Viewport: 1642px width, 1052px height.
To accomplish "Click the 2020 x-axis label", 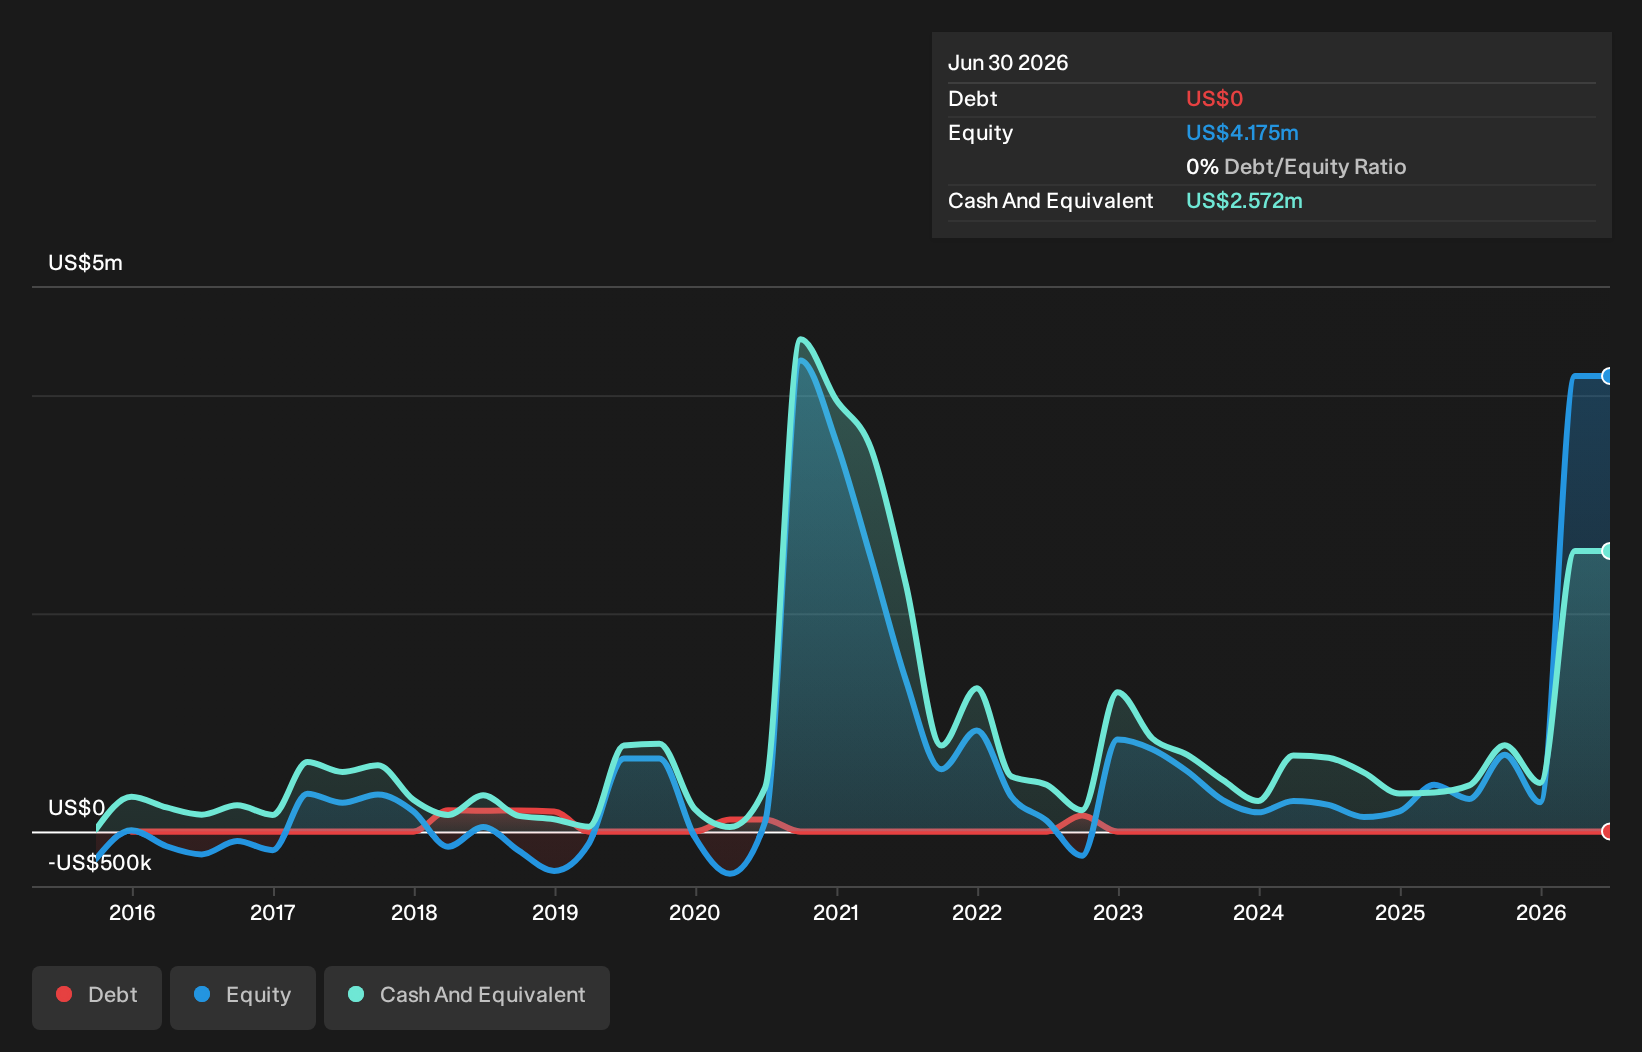I will pyautogui.click(x=695, y=912).
